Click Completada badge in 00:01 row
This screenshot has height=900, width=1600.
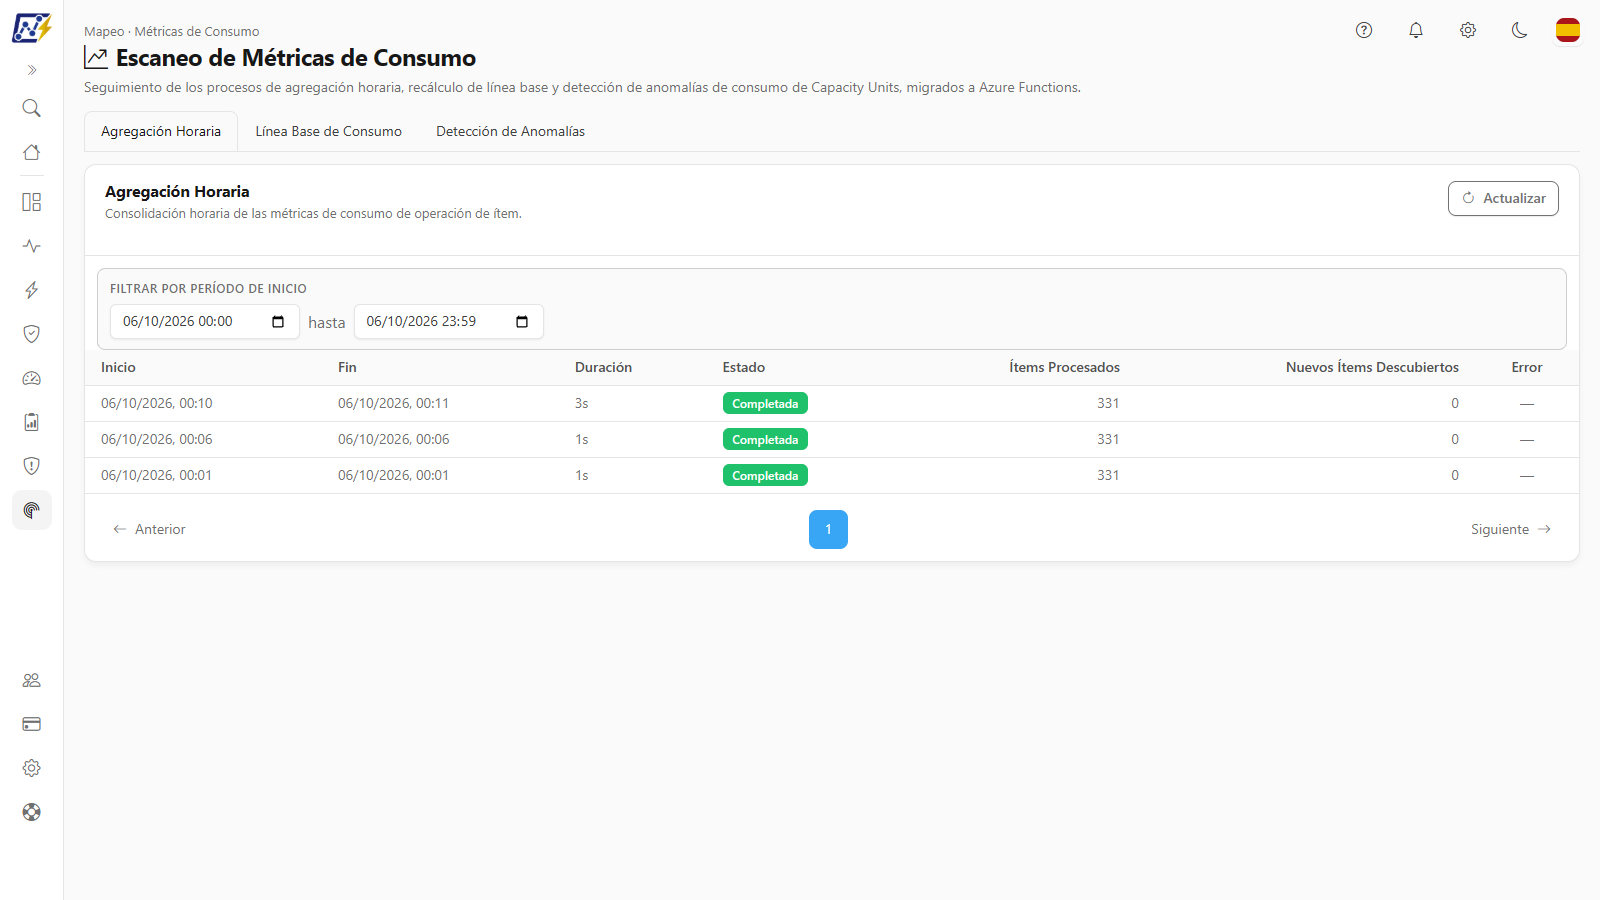coord(765,475)
